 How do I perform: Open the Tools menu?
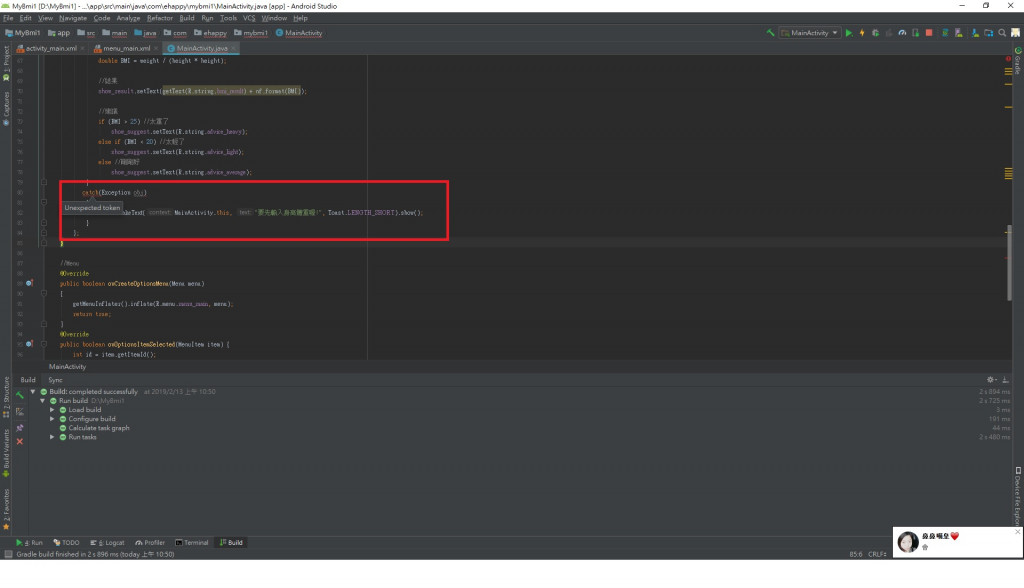point(228,18)
